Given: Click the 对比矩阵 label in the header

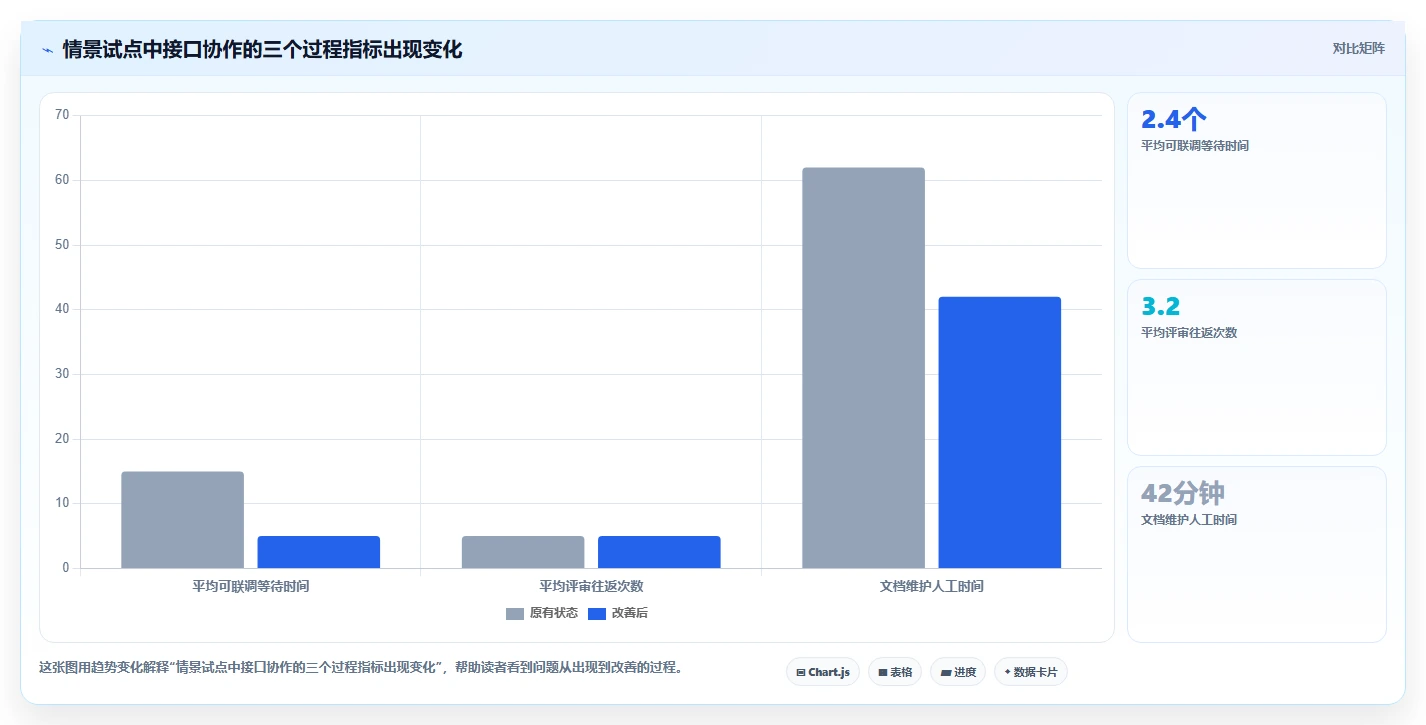Looking at the screenshot, I should pos(1358,48).
